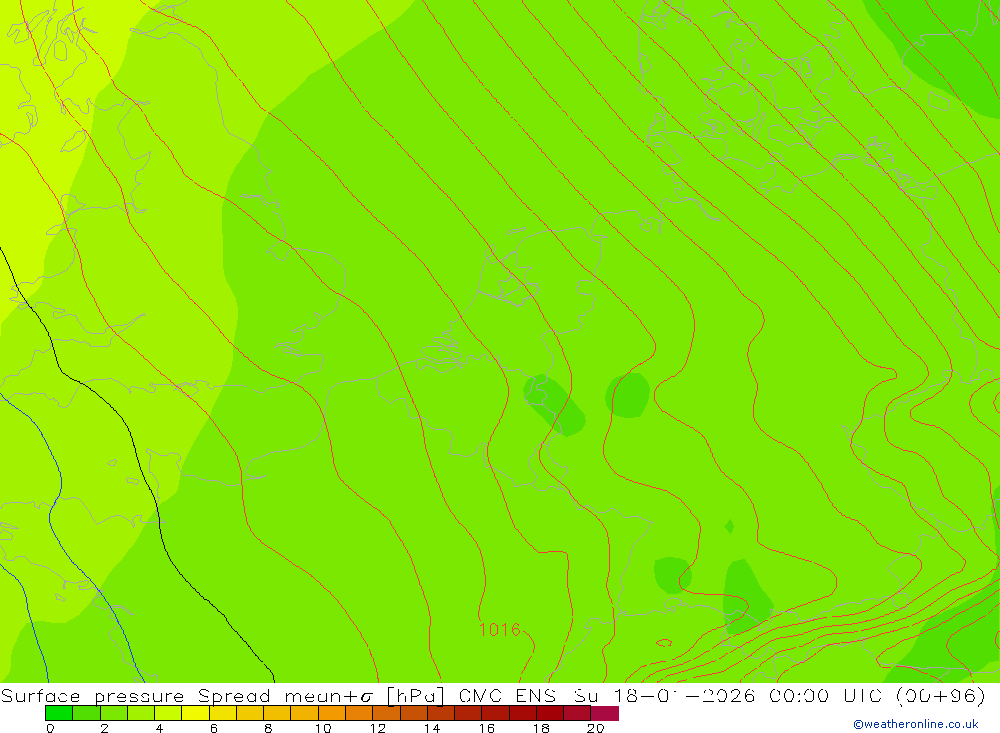Click the '[hPa]' unit label
Image resolution: width=1000 pixels, height=733 pixels.
point(415,695)
